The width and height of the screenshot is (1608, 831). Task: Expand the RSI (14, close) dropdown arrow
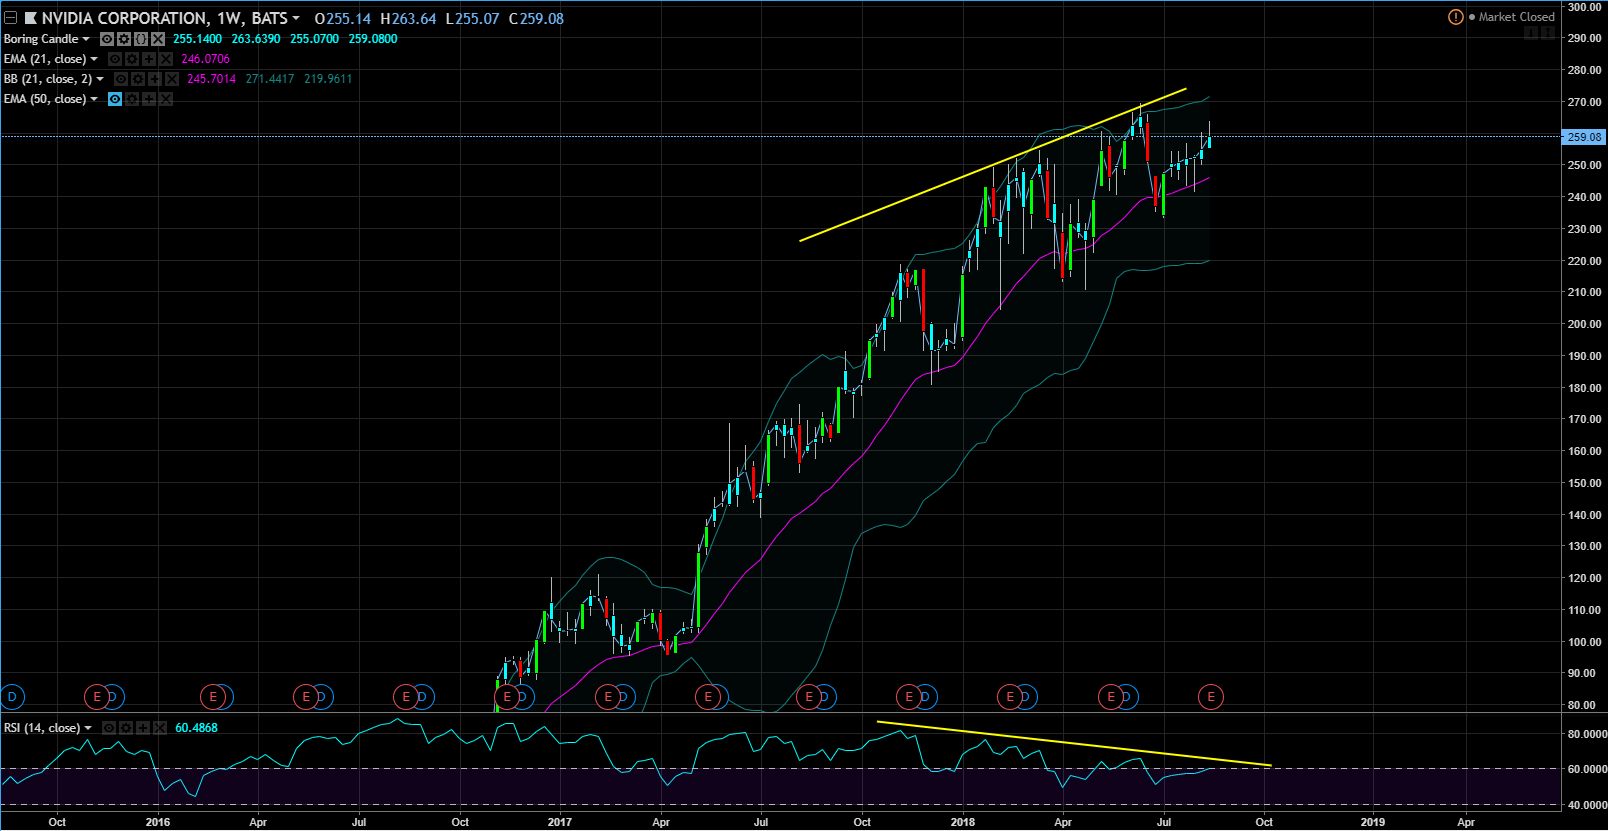pyautogui.click(x=88, y=728)
